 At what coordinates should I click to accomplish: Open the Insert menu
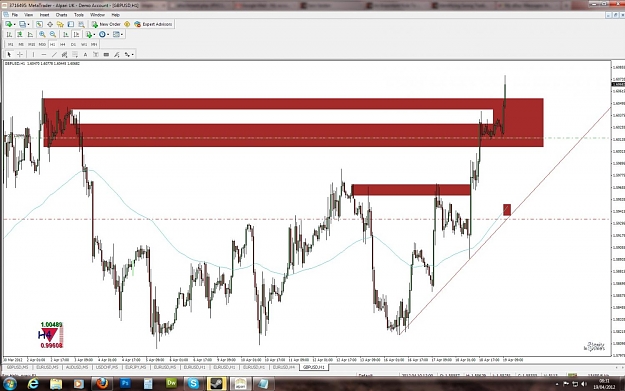pyautogui.click(x=44, y=15)
